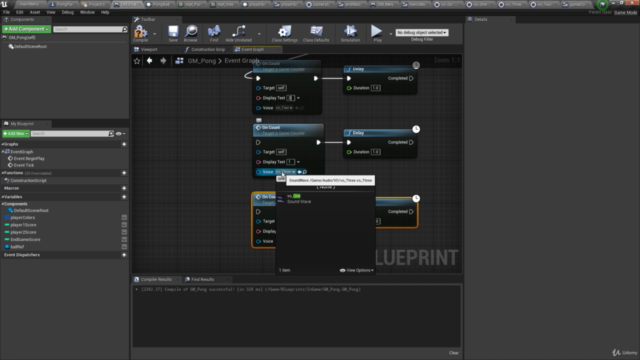Click Clear in compiler results
The image size is (640, 360).
pyautogui.click(x=454, y=353)
